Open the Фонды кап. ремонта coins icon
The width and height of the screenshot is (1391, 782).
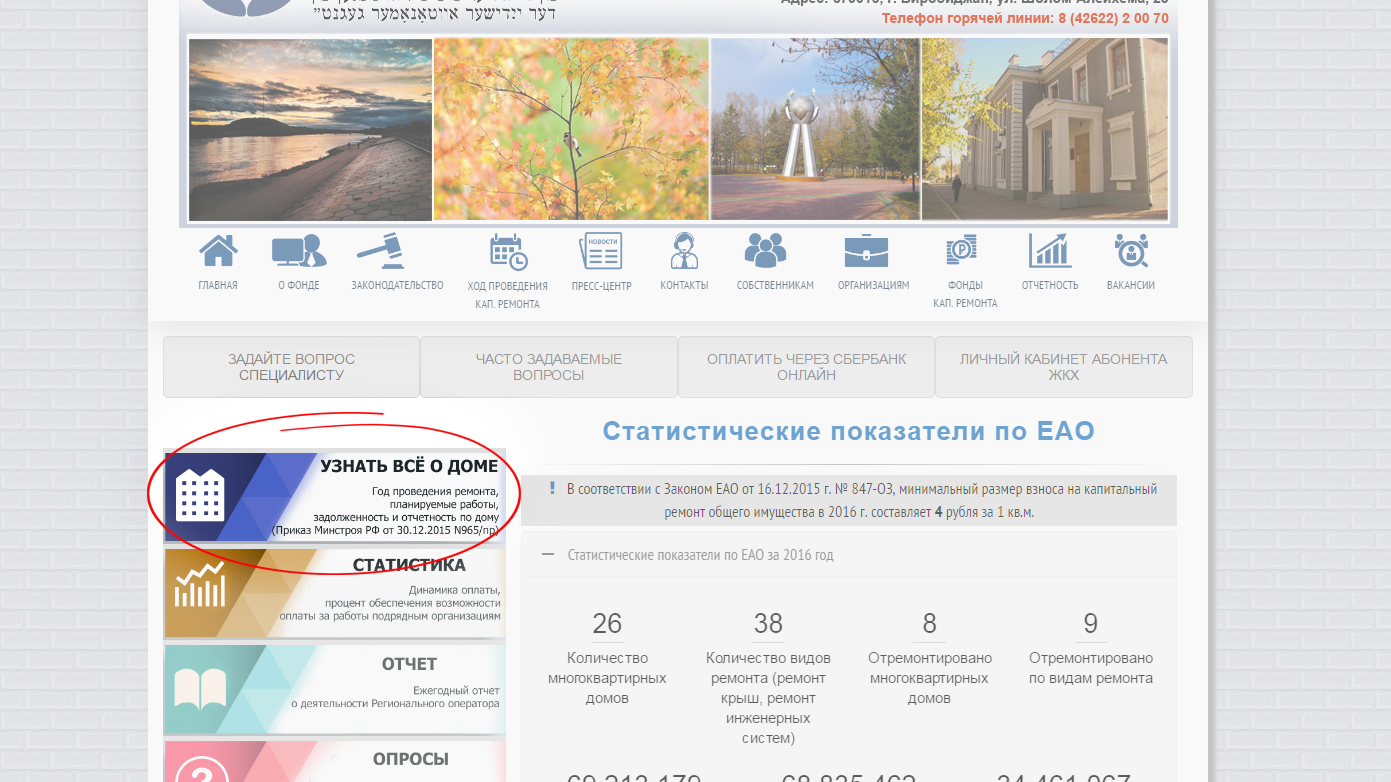pos(962,250)
